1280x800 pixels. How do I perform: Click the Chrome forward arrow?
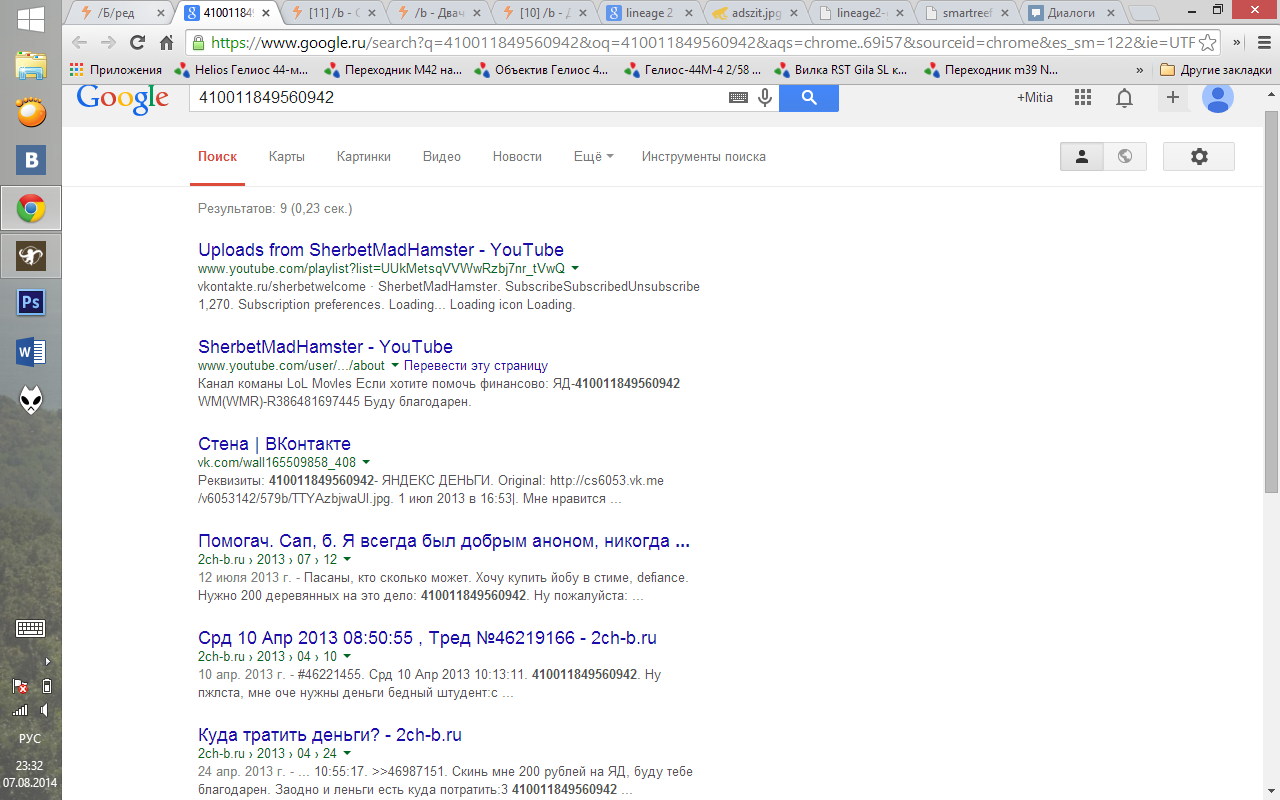point(108,42)
